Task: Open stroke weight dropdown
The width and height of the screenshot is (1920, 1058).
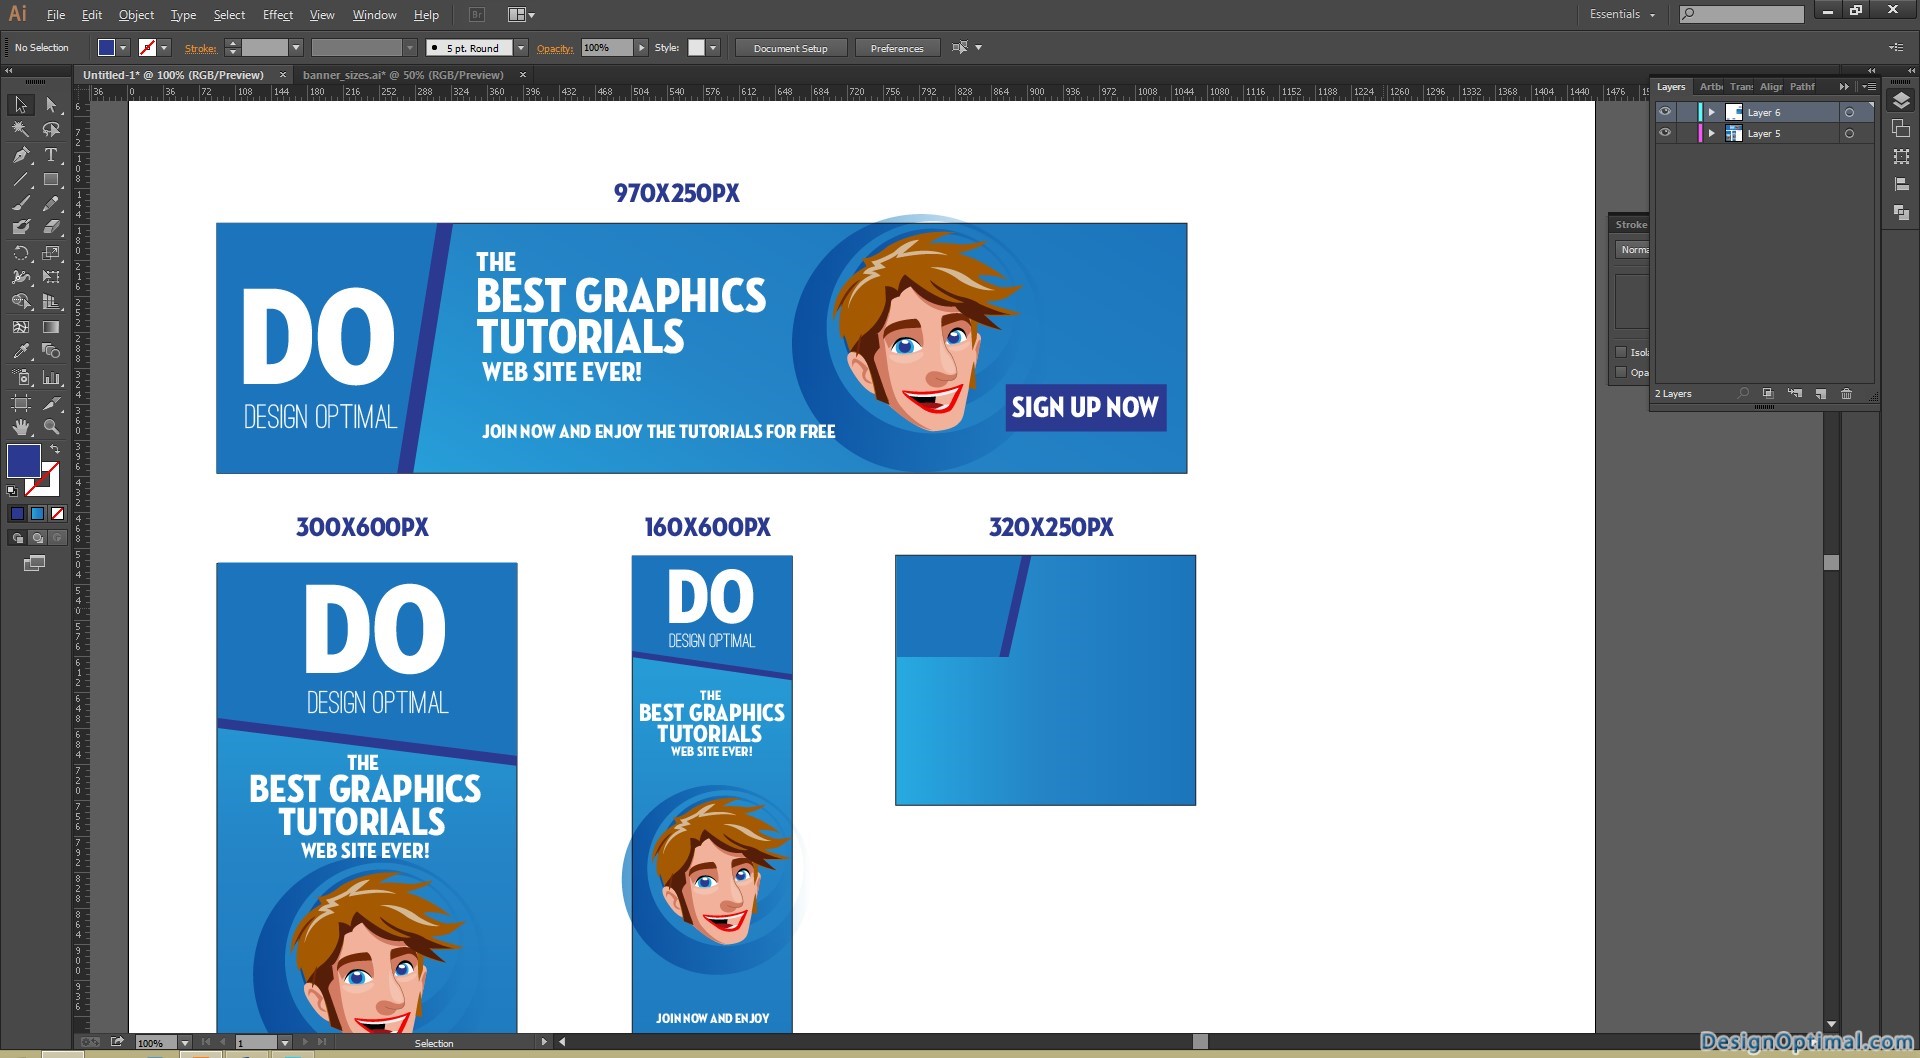Action: [x=296, y=48]
